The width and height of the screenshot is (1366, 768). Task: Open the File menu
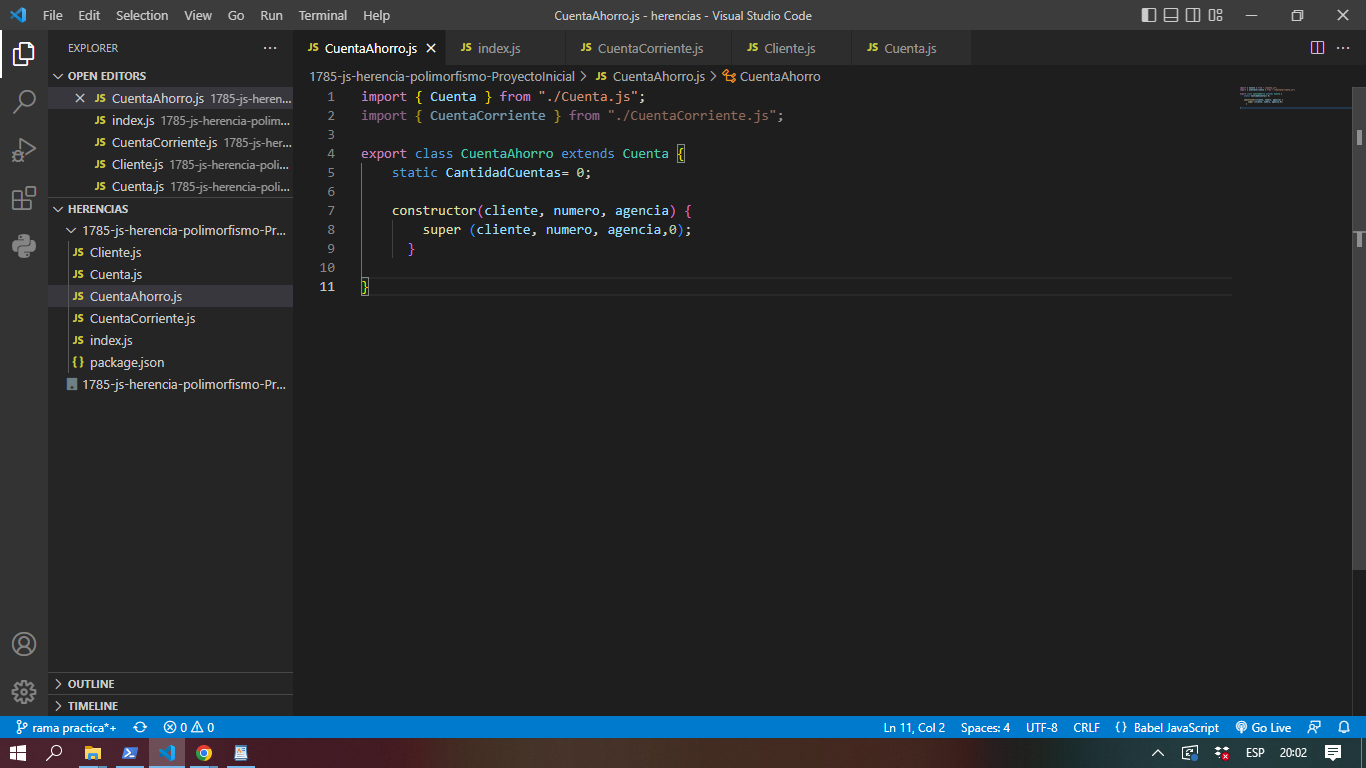click(53, 15)
